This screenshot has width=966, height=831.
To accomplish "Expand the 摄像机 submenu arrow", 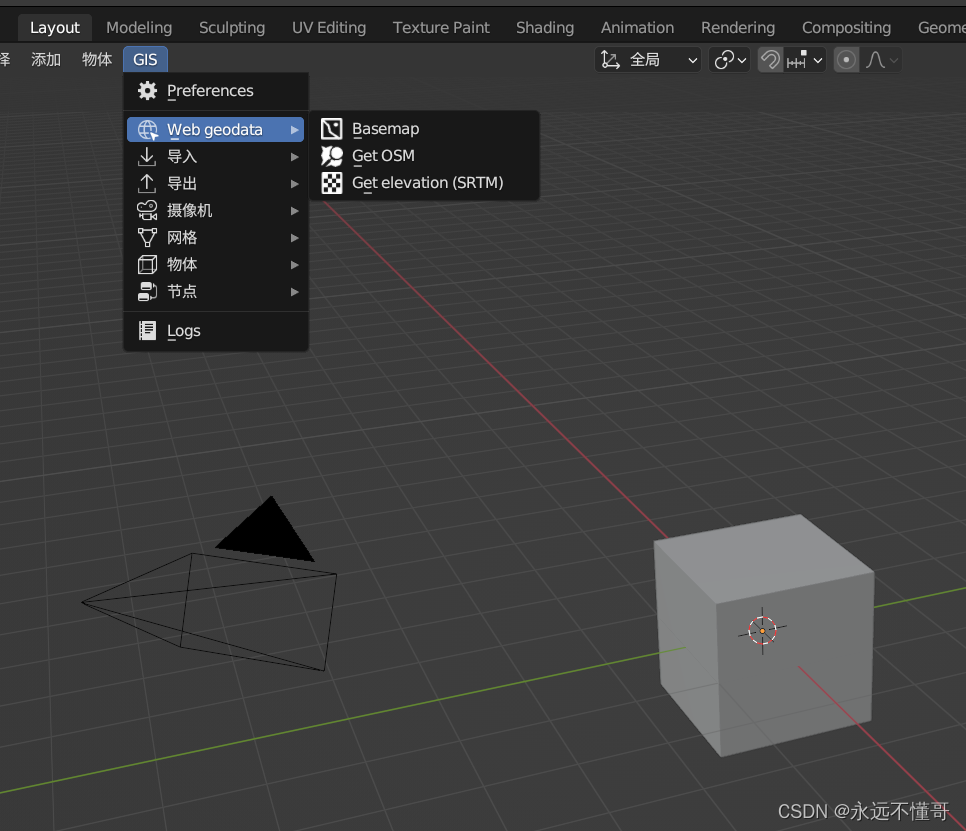I will click(x=294, y=211).
